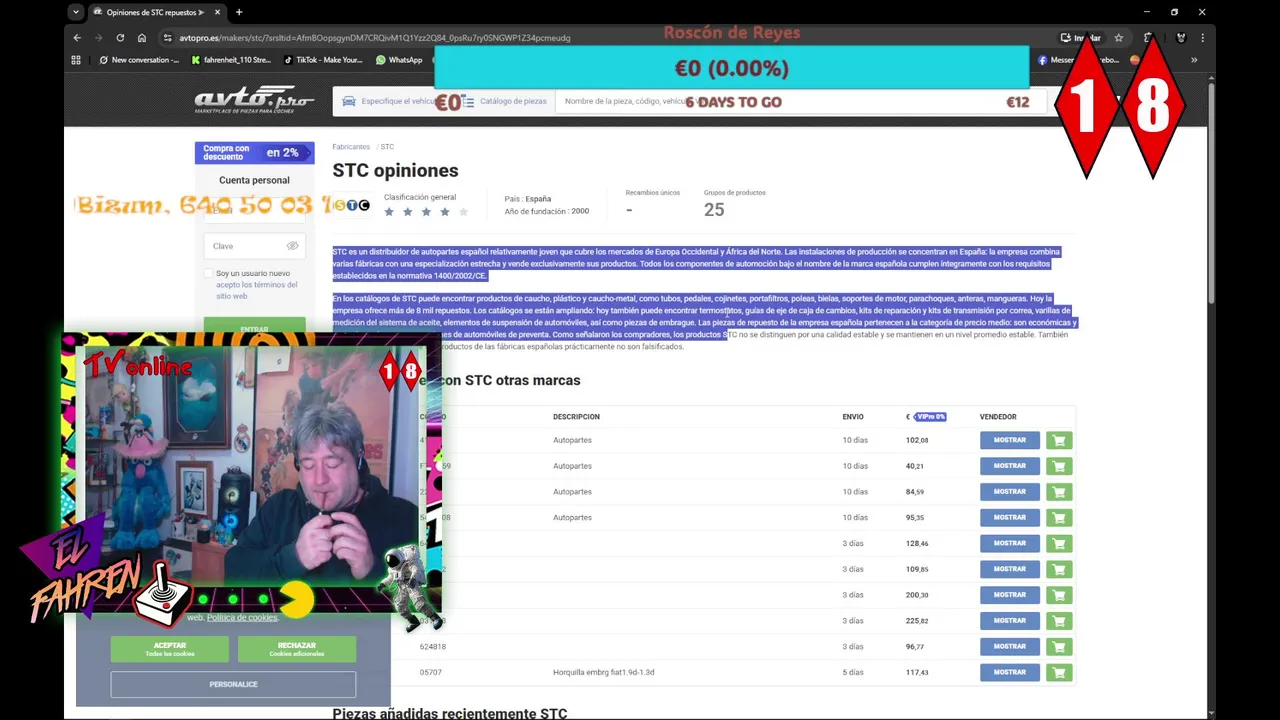Click the star rating under Clasificación general
Screen dimensions: 1280x720
tap(426, 212)
